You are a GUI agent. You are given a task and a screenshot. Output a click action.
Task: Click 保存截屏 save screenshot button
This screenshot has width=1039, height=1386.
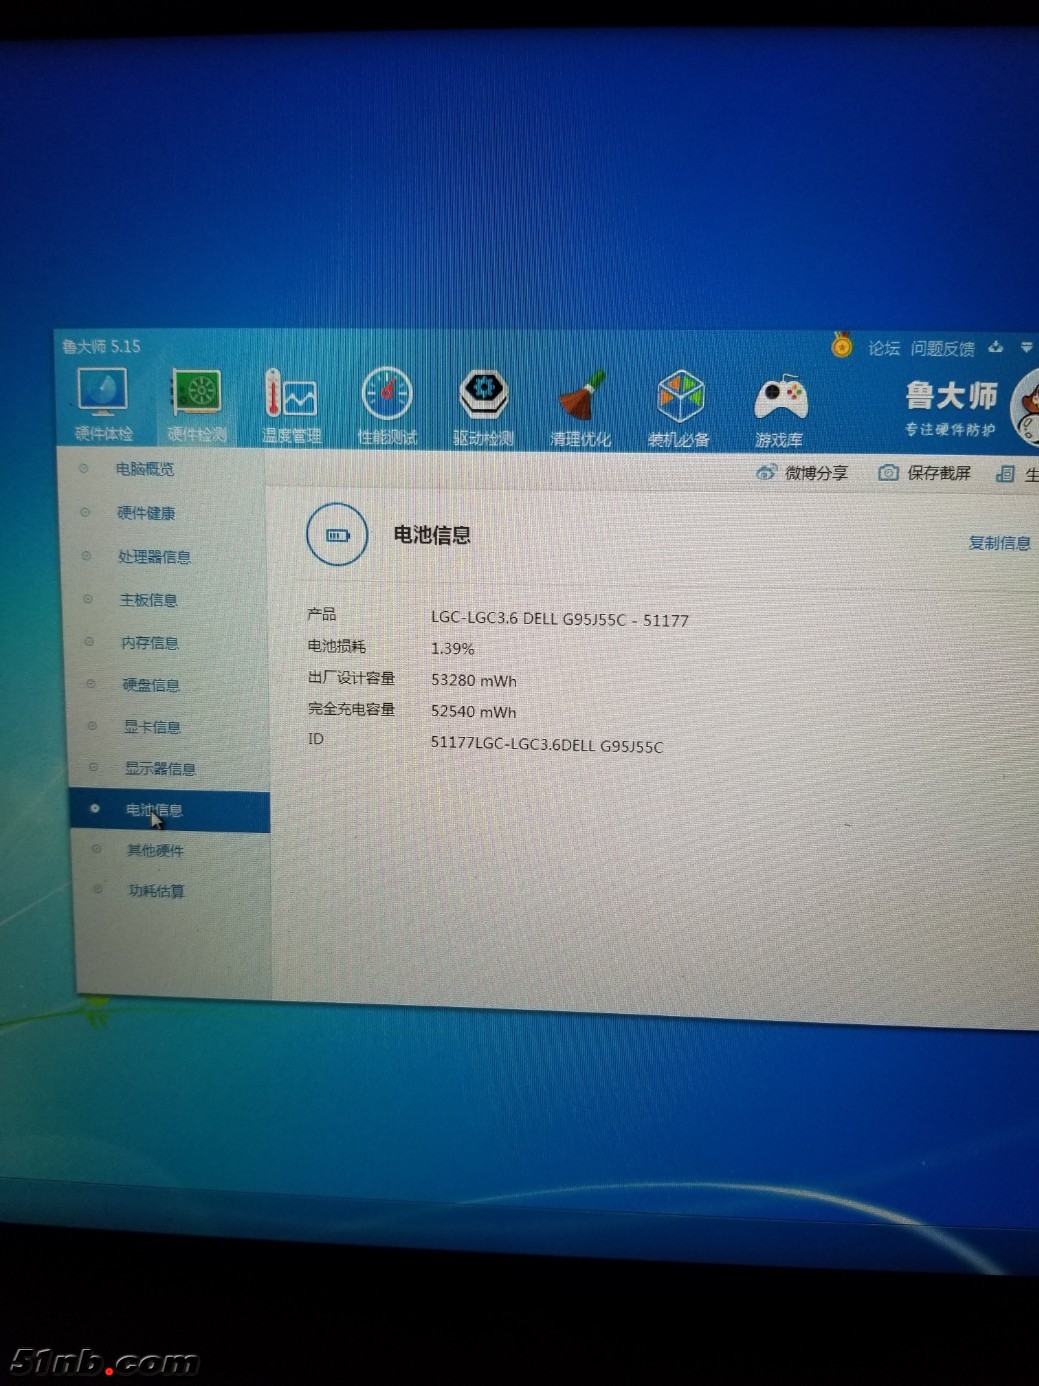(925, 473)
